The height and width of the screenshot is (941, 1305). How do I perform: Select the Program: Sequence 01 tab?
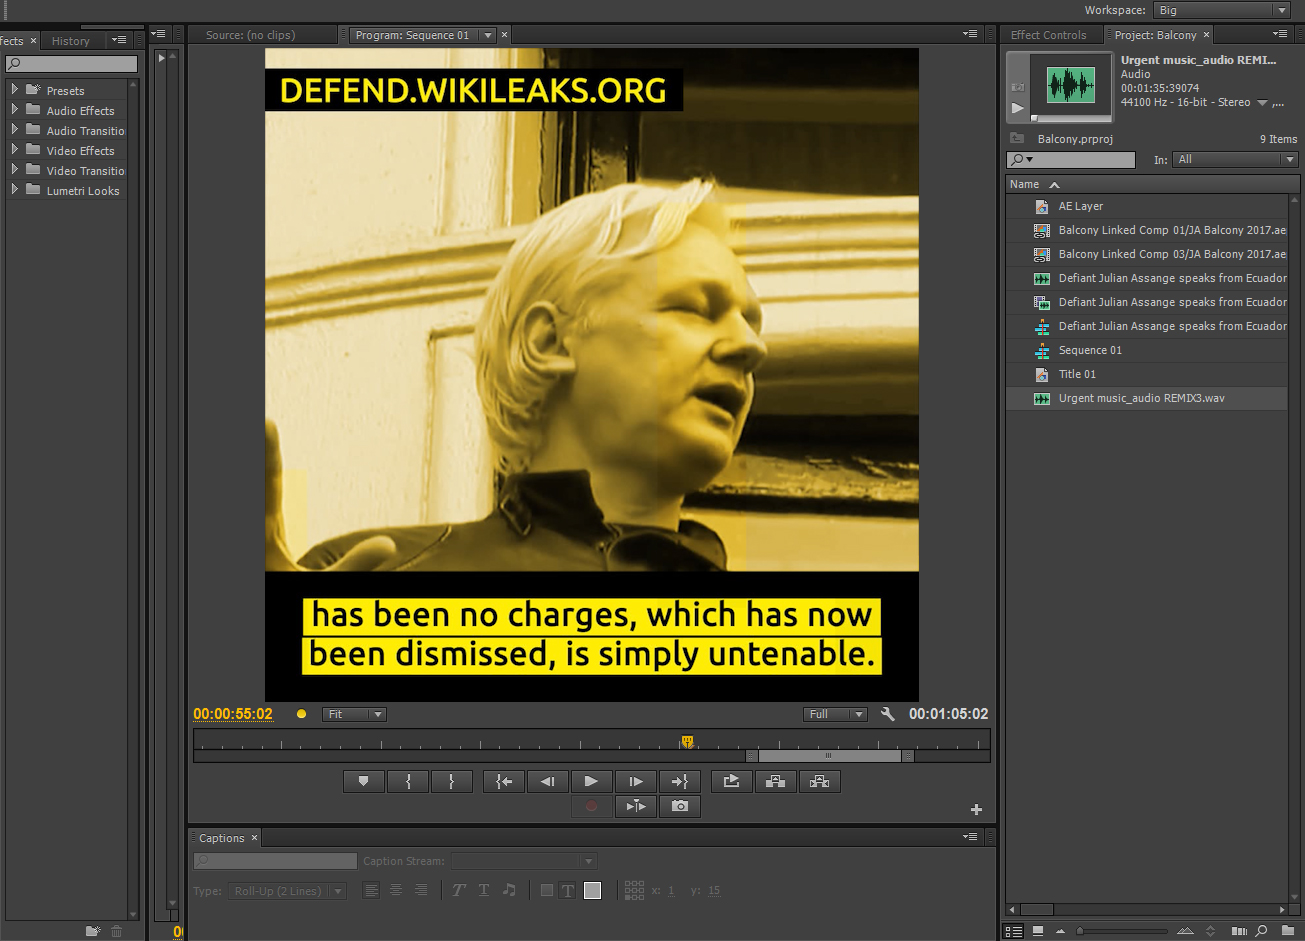412,35
